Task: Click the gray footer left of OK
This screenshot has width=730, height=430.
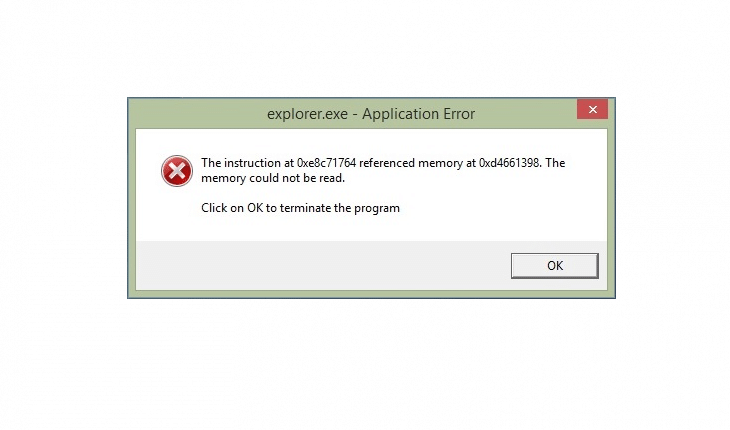Action: (321, 265)
